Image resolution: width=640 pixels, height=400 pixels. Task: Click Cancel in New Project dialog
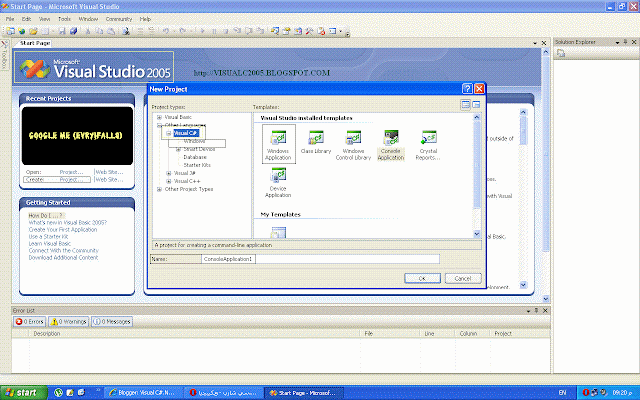tap(463, 278)
